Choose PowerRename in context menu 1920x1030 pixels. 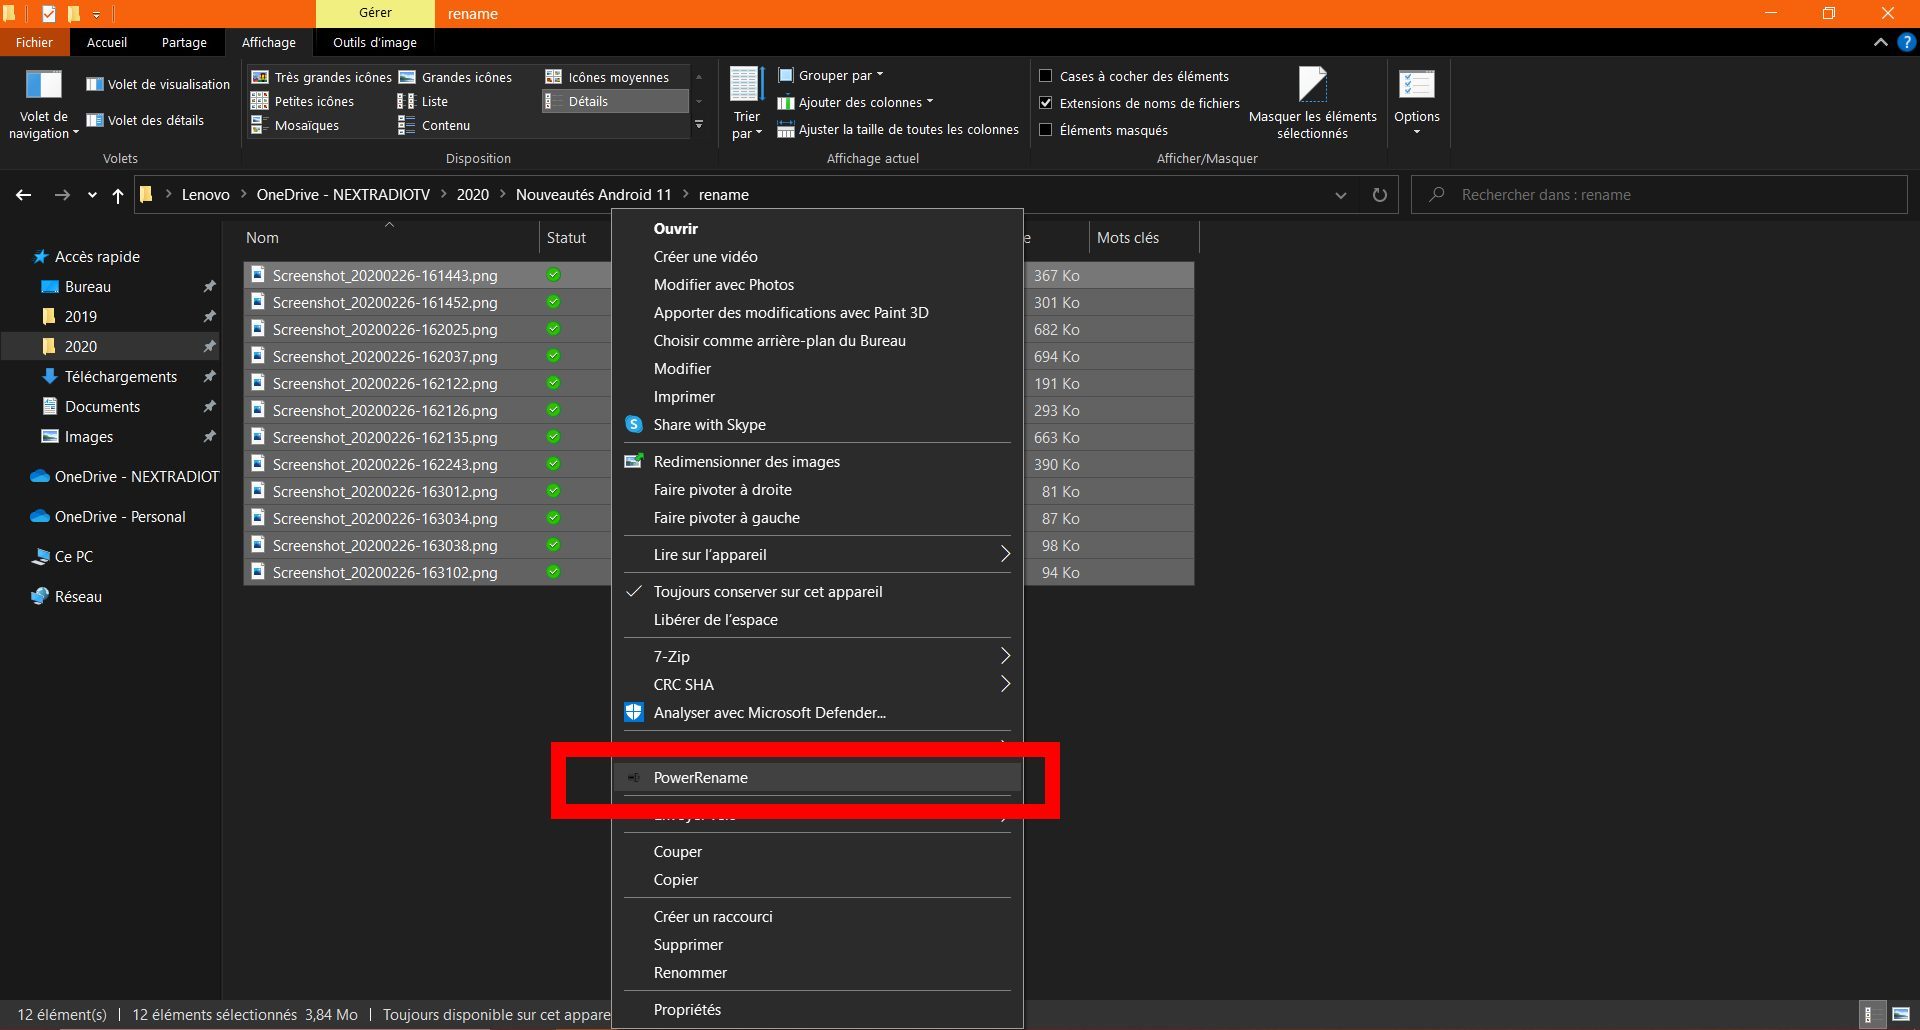[817, 777]
